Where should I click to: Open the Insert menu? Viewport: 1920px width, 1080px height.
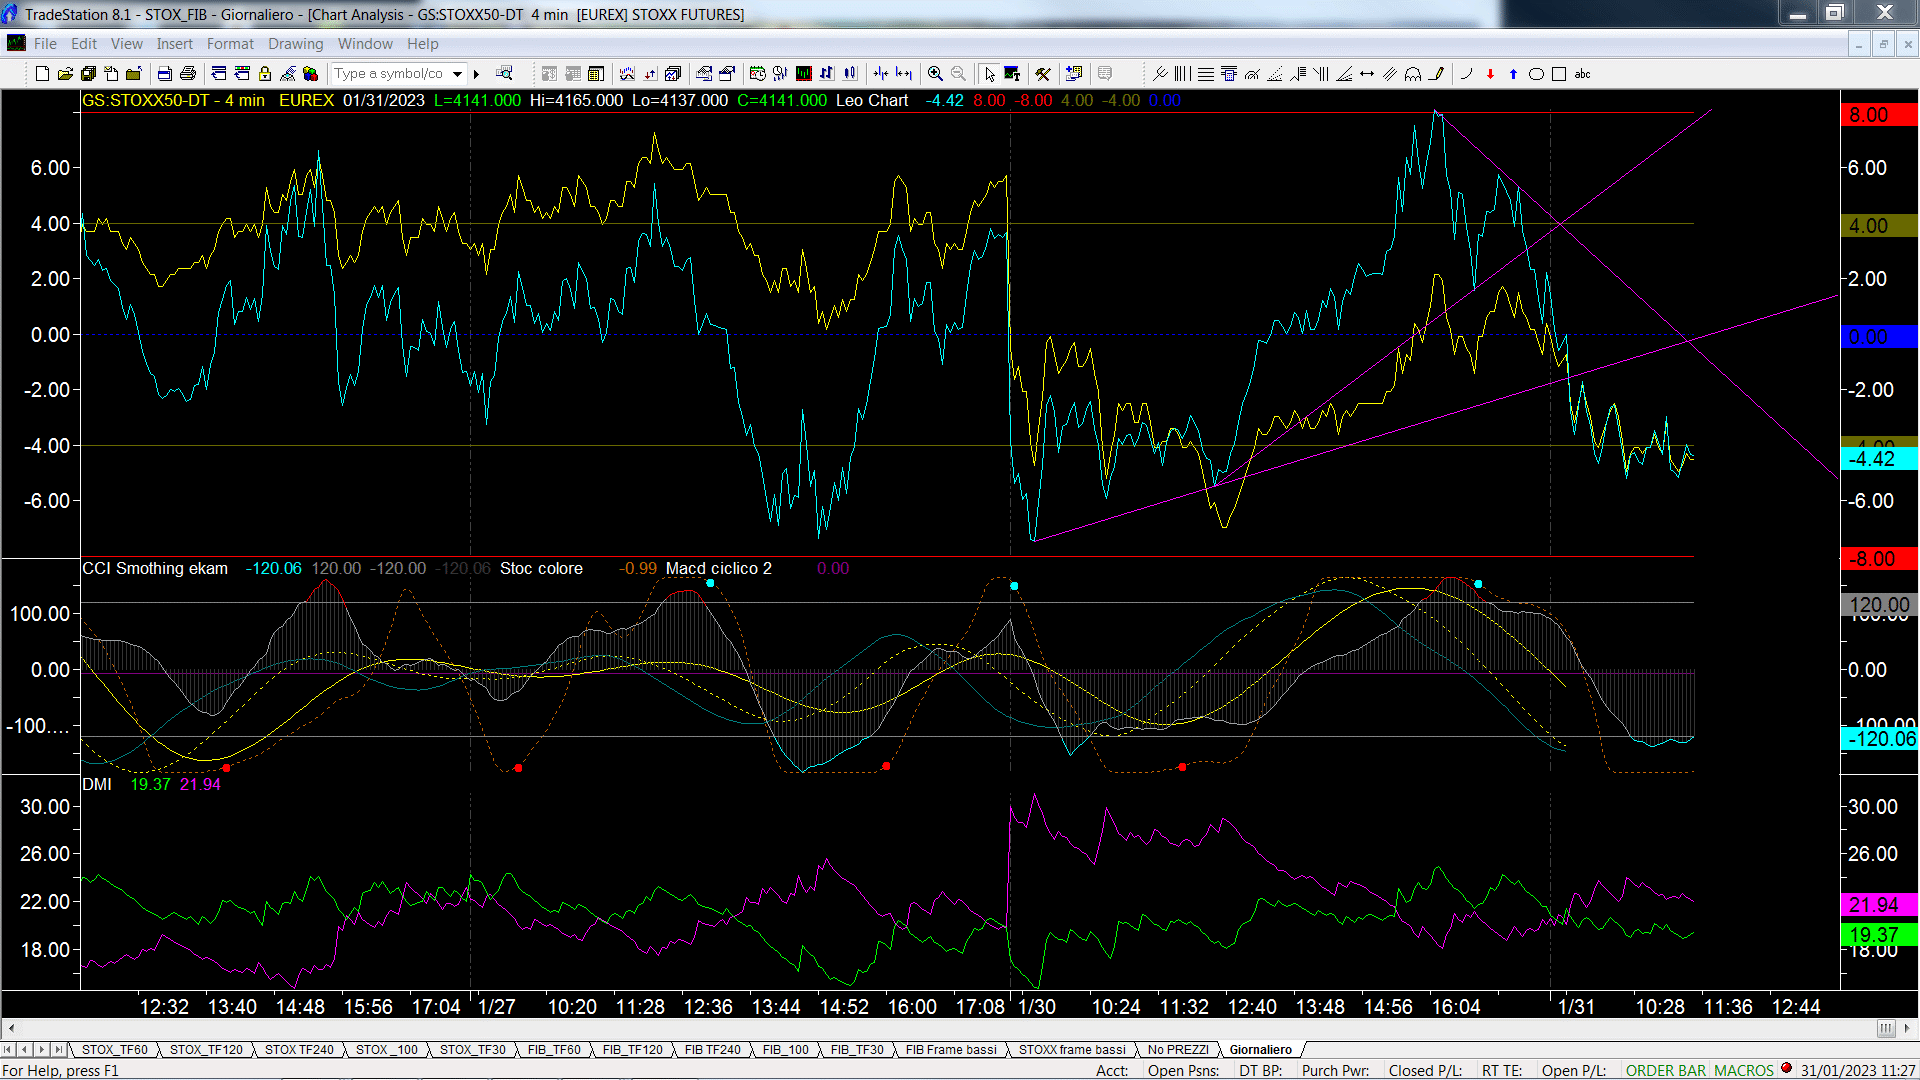[x=174, y=44]
